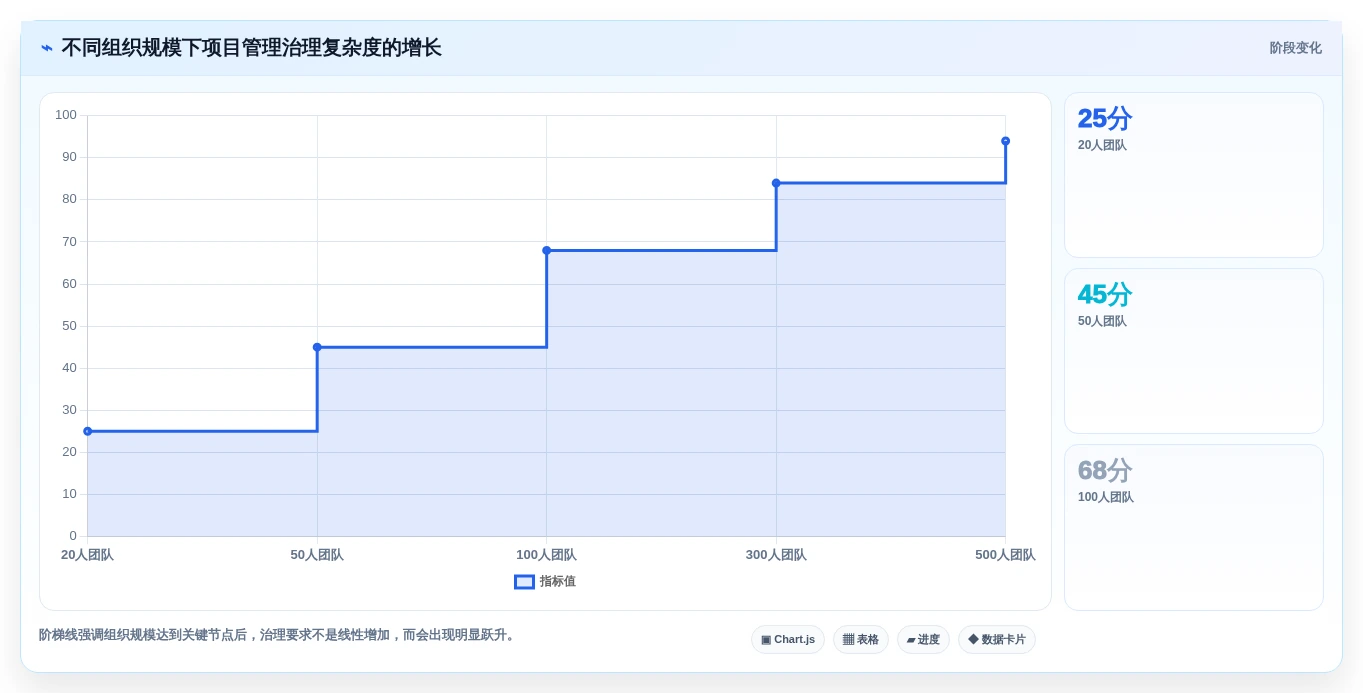This screenshot has width=1363, height=693.
Task: Open the 25分 data card
Action: [x=1194, y=175]
